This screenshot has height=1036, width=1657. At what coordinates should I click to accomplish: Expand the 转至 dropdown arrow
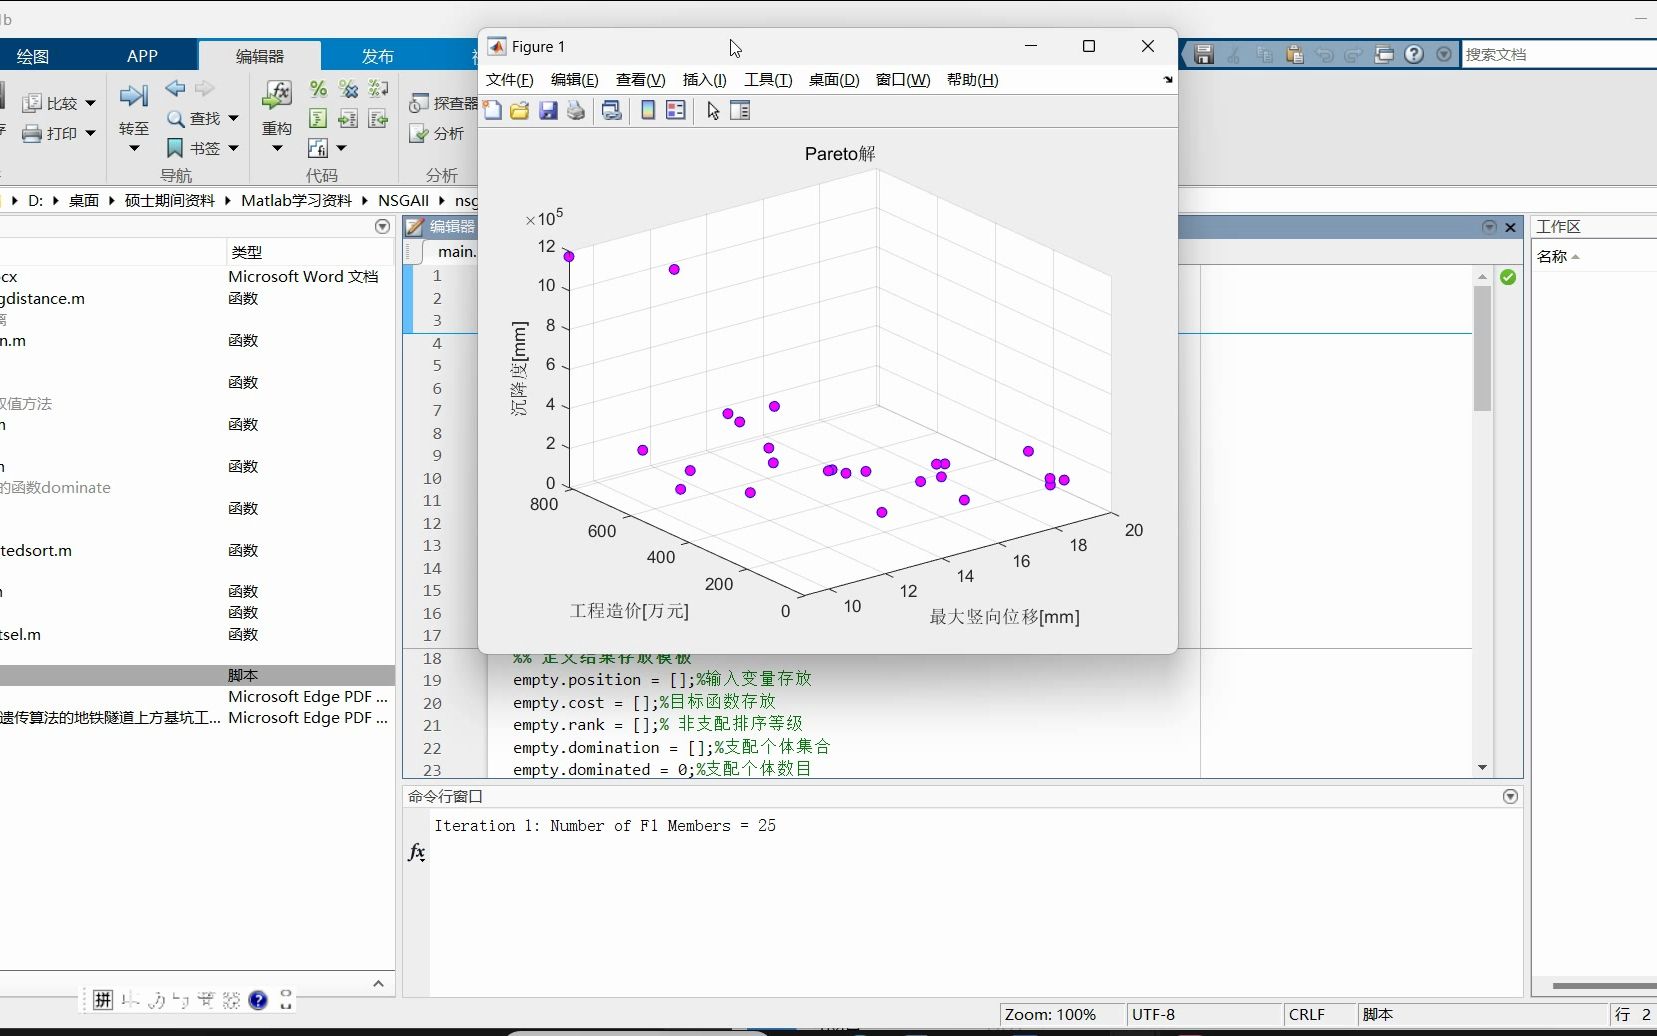[x=134, y=149]
